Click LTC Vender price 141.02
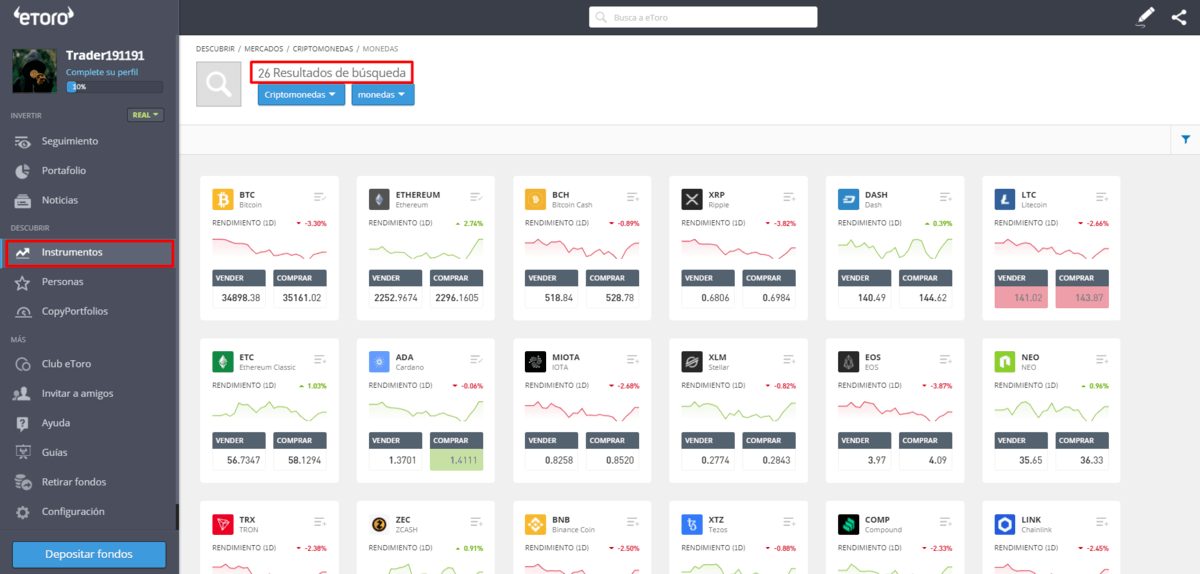Screen dimensions: 1200x574 pos(1021,298)
